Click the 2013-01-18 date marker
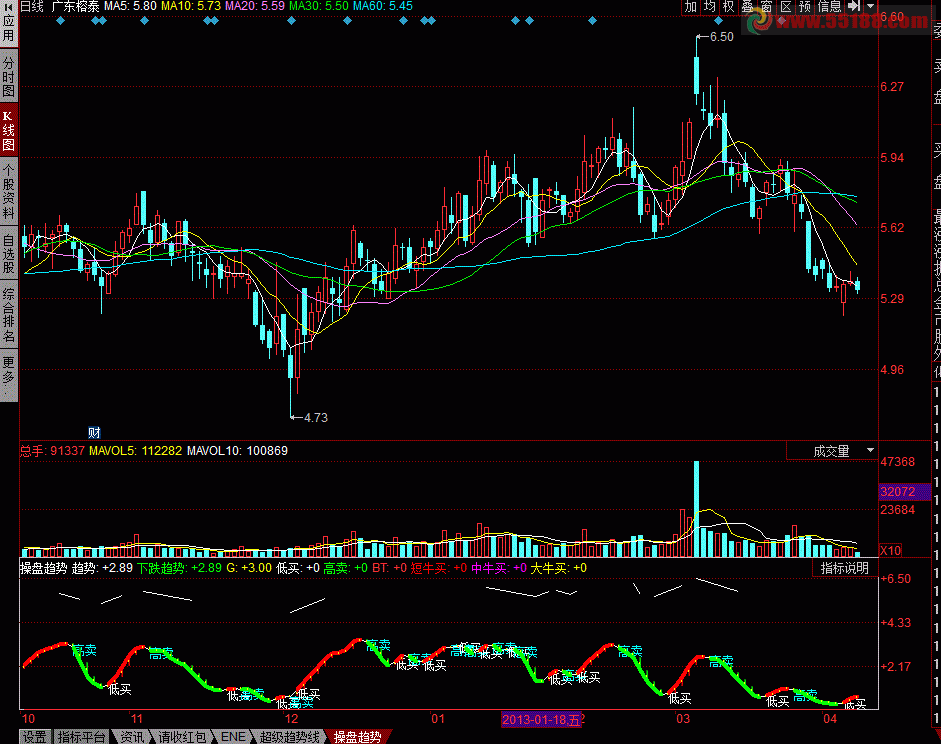The width and height of the screenshot is (941, 744). [541, 719]
